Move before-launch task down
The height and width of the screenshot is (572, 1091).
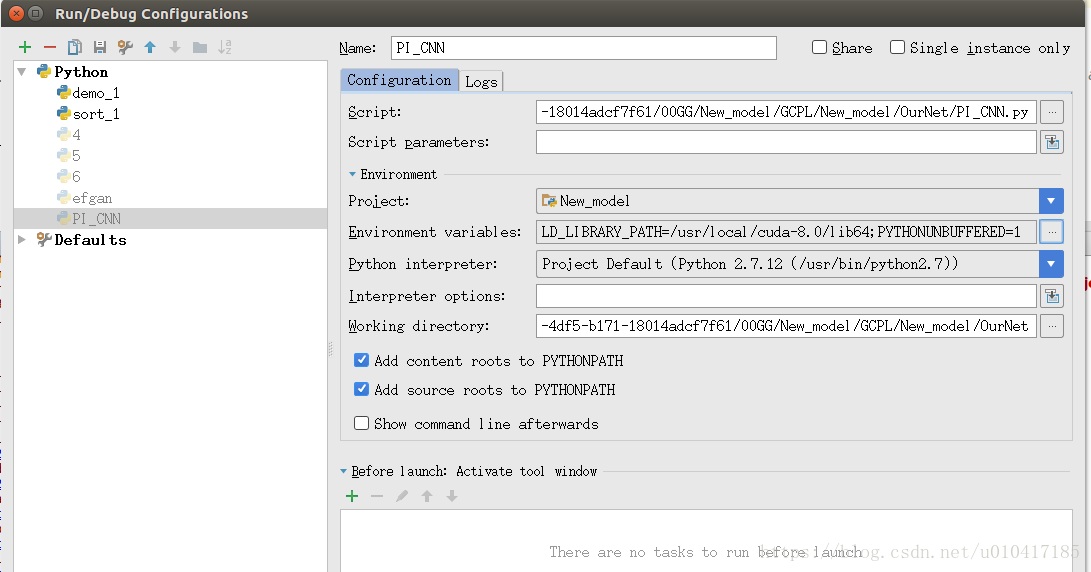[452, 496]
